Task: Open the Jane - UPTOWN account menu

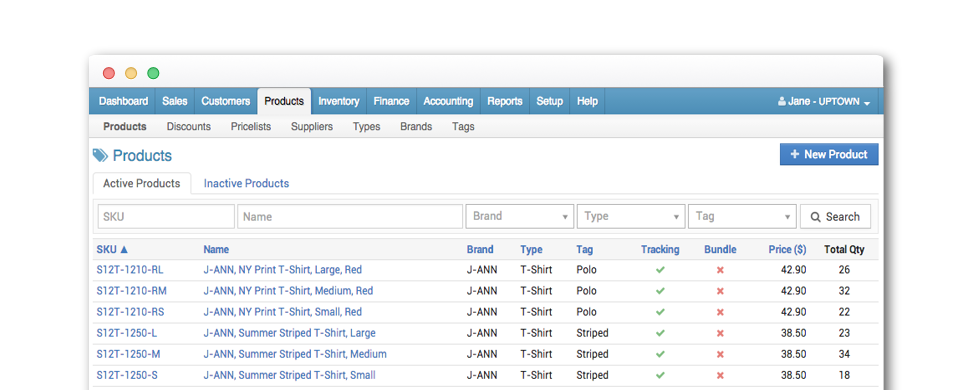Action: [x=824, y=101]
